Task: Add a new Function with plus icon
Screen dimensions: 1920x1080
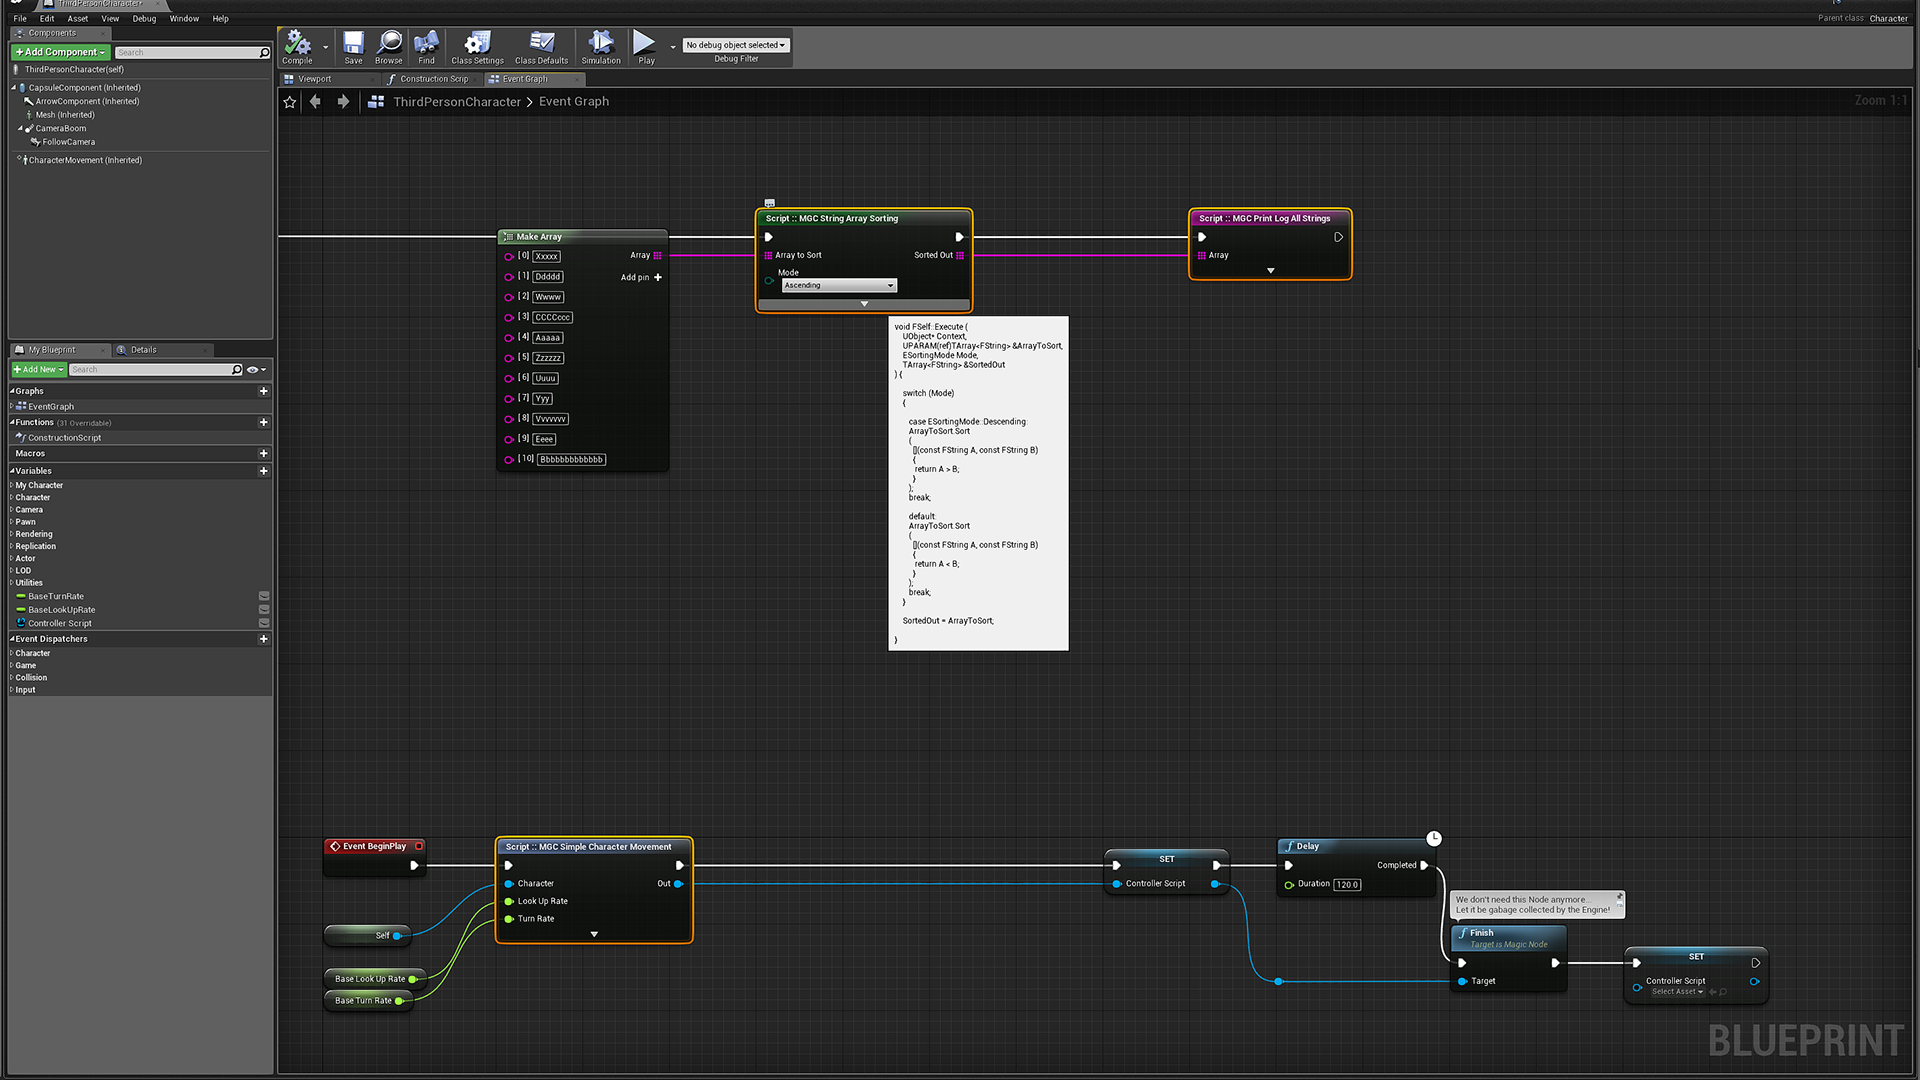Action: point(264,422)
